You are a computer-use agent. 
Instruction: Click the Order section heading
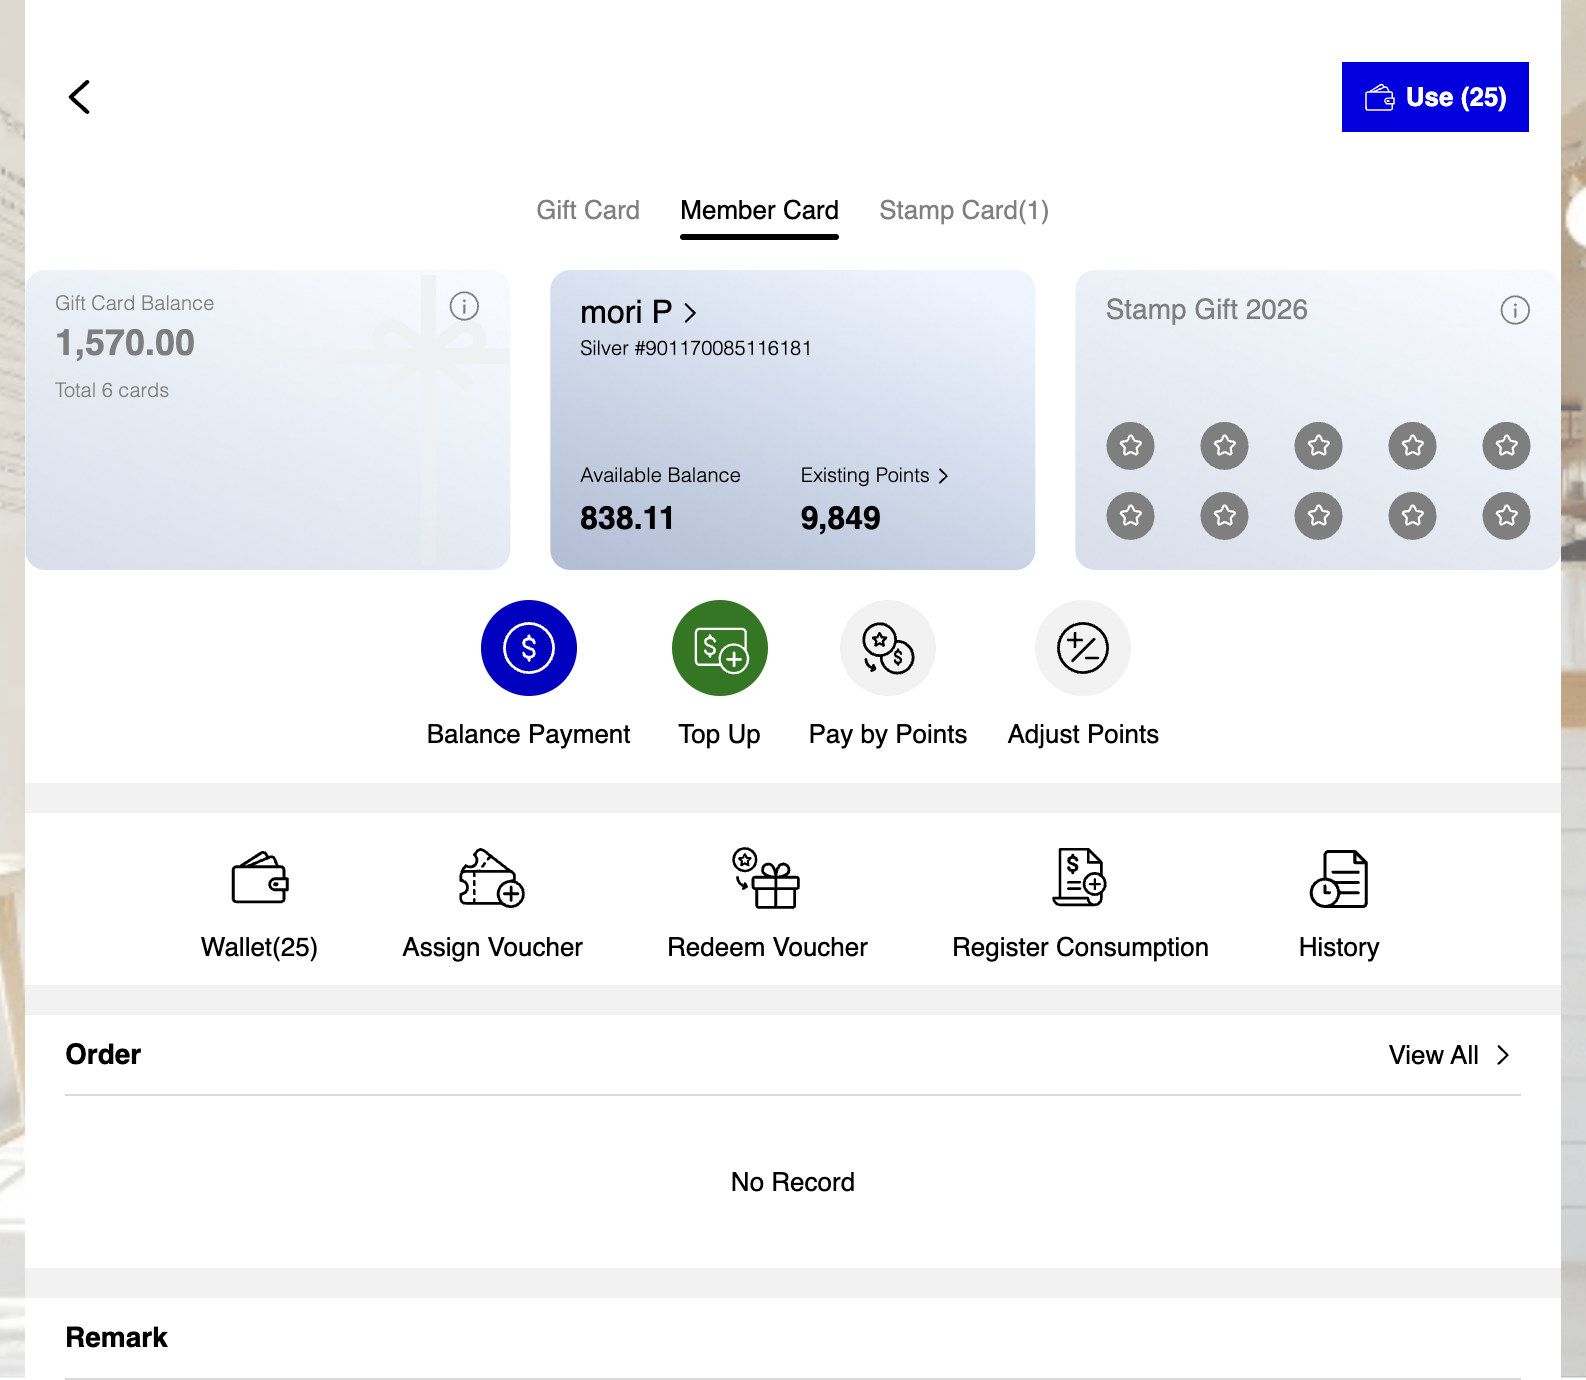point(103,1054)
